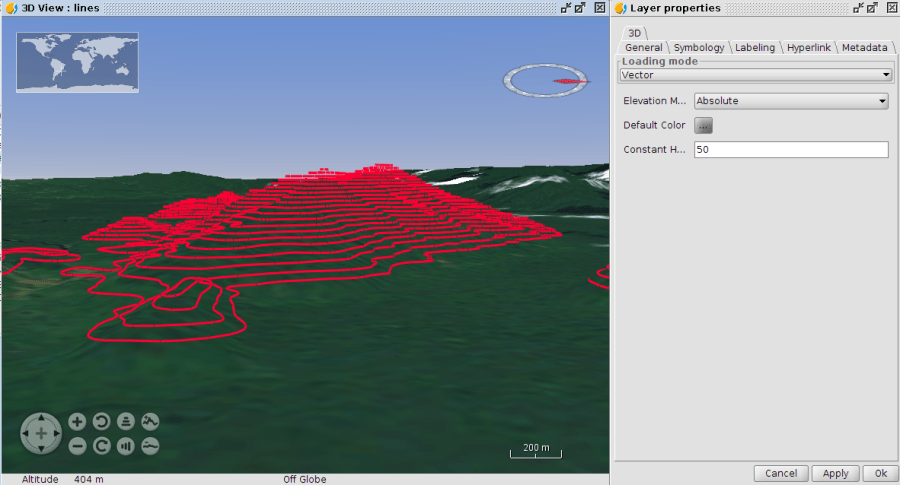Rotate view clockwise with heading control
The width and height of the screenshot is (900, 485).
101,446
